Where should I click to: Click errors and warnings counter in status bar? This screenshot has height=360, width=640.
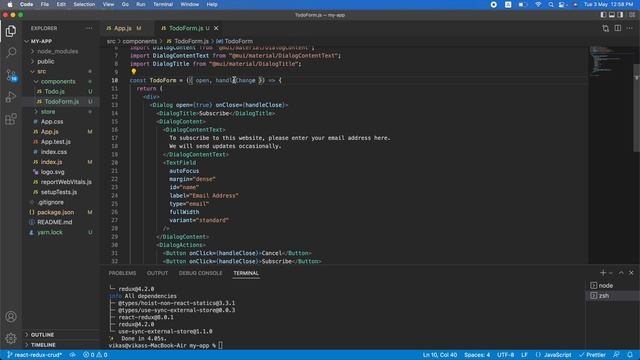[x=95, y=355]
